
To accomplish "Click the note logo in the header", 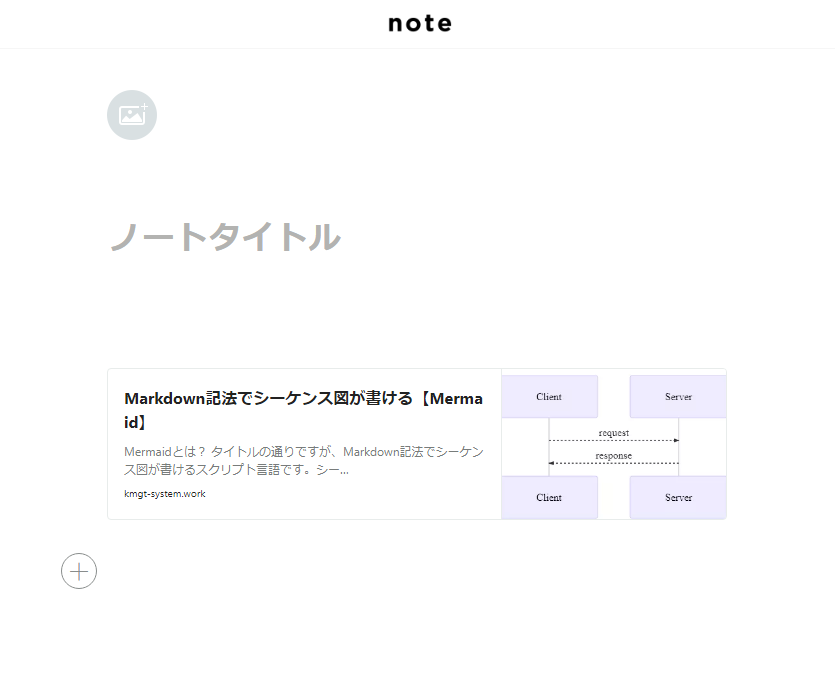I will [420, 23].
